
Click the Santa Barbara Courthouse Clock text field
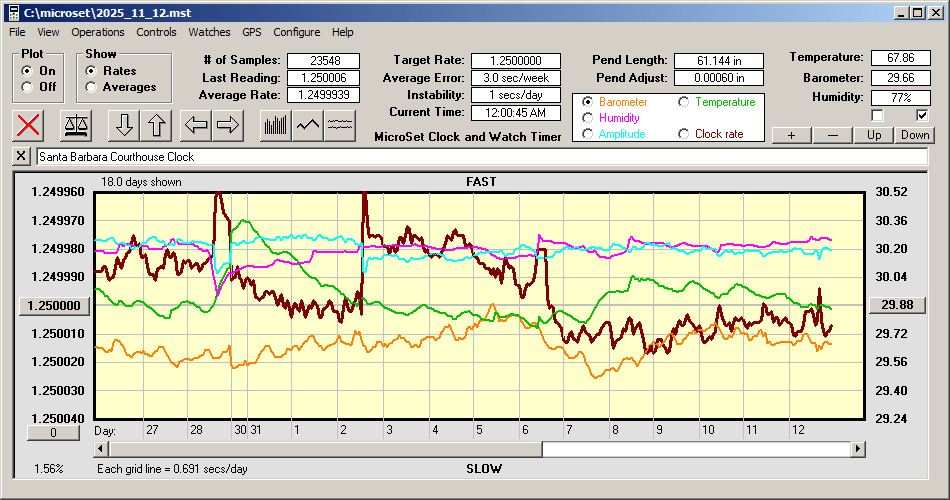[x=480, y=157]
